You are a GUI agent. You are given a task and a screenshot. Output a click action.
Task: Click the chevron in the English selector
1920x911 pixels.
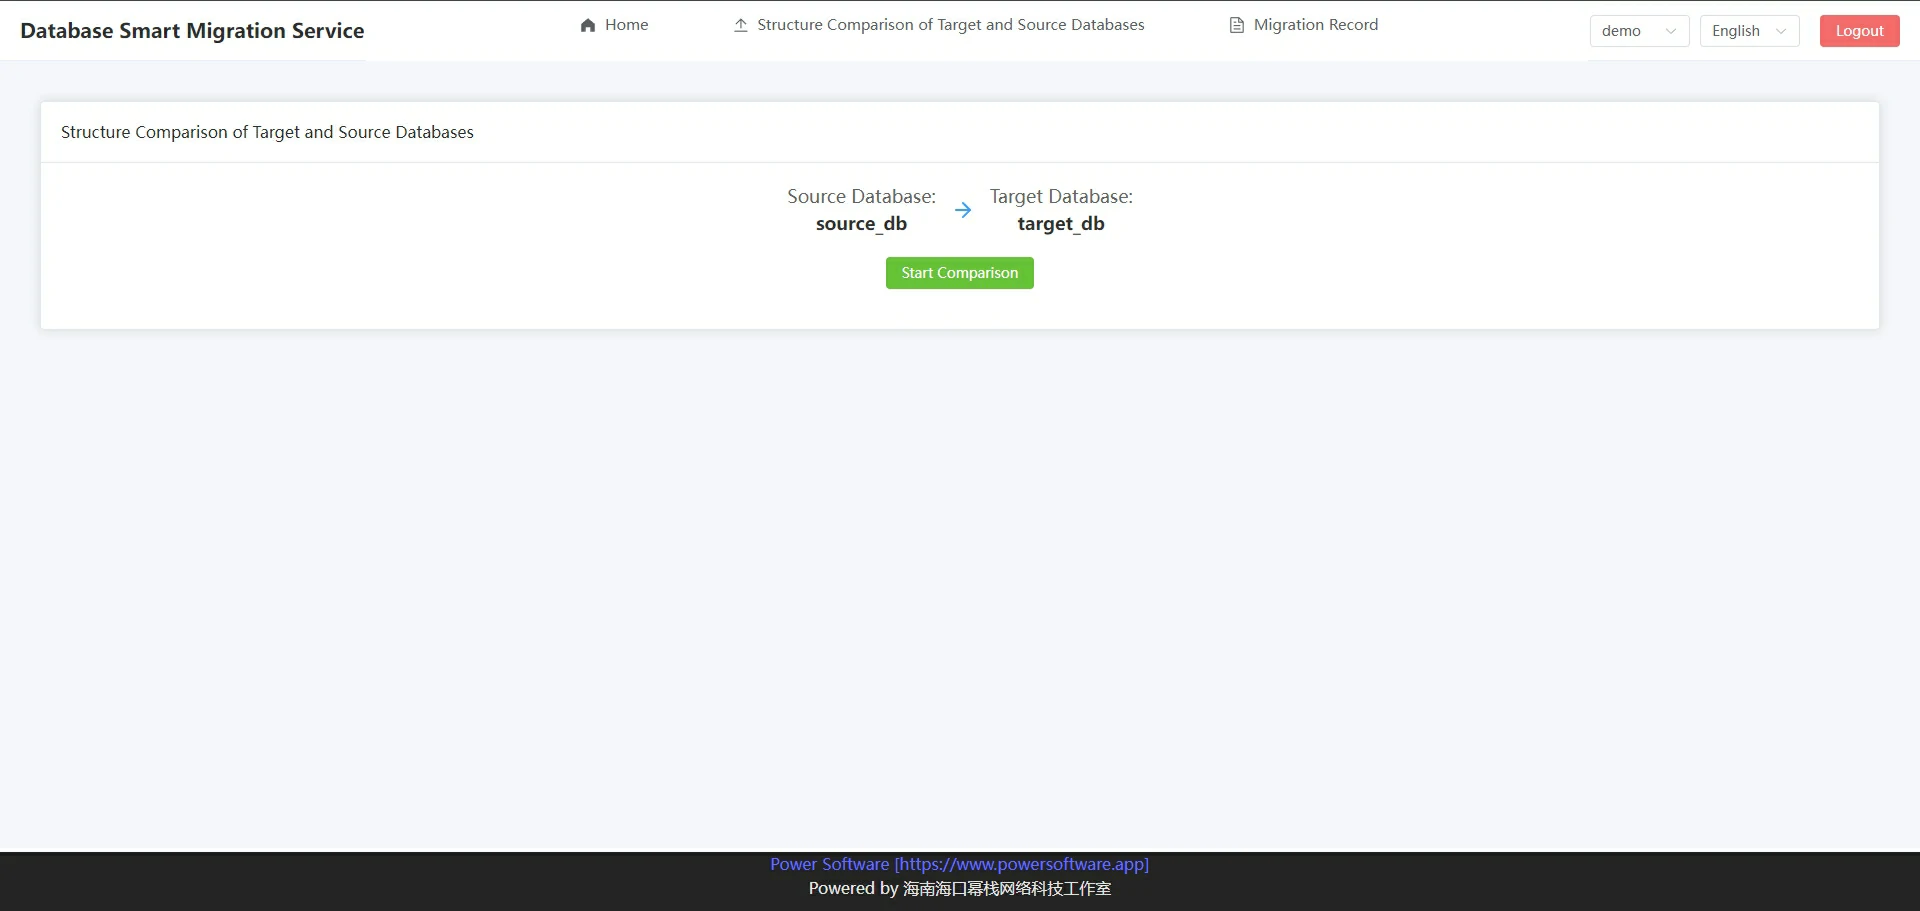pos(1781,31)
